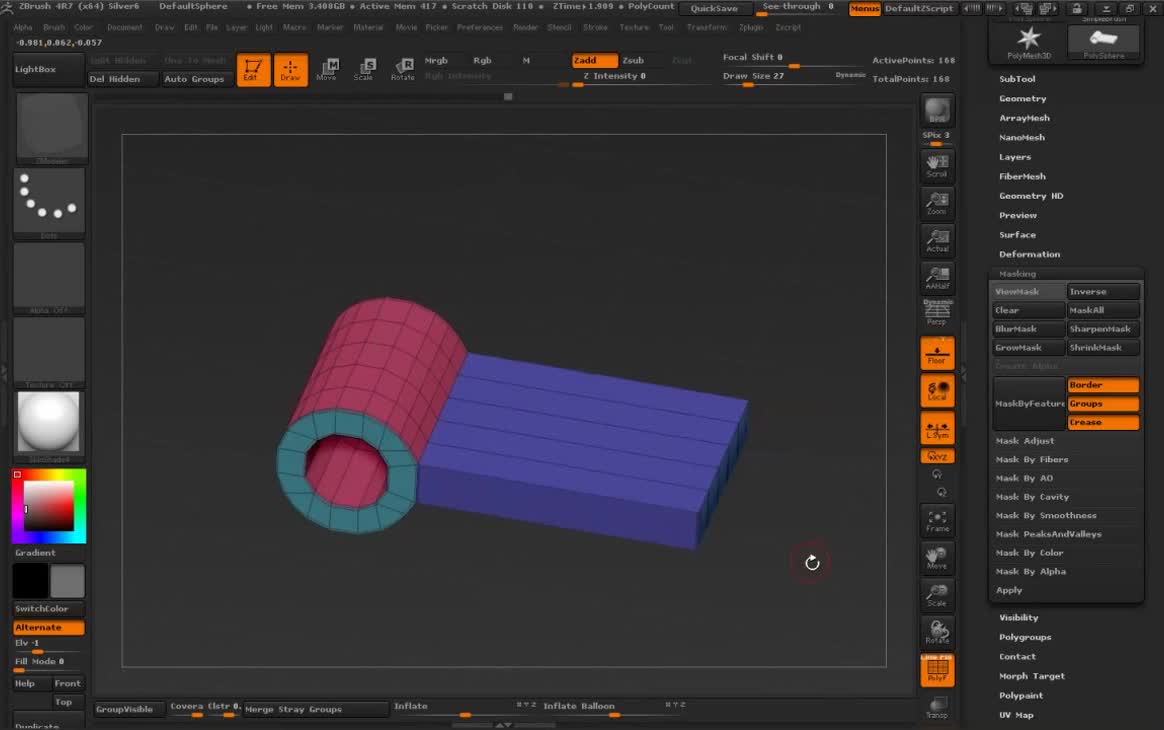Expand the NanoMesh section

click(x=1021, y=137)
